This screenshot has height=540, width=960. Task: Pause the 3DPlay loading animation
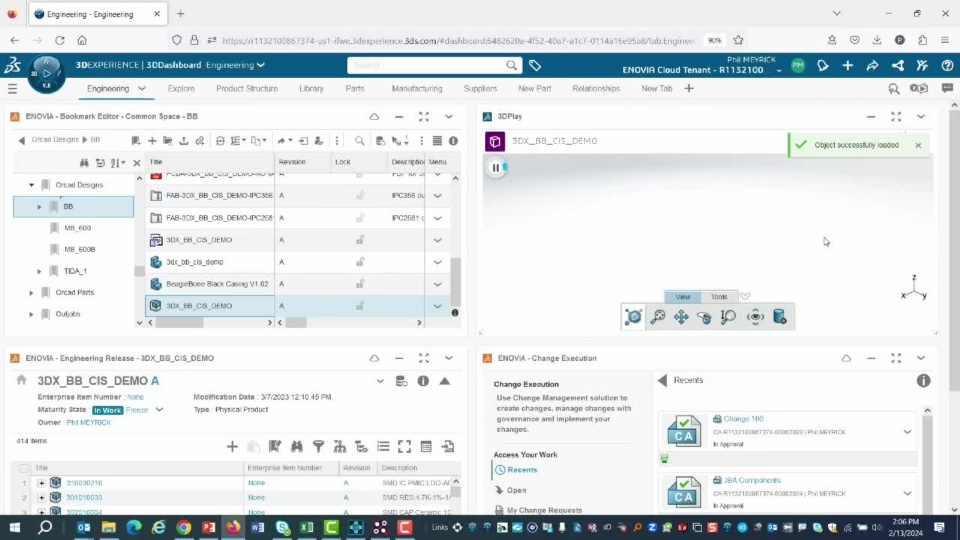496,168
